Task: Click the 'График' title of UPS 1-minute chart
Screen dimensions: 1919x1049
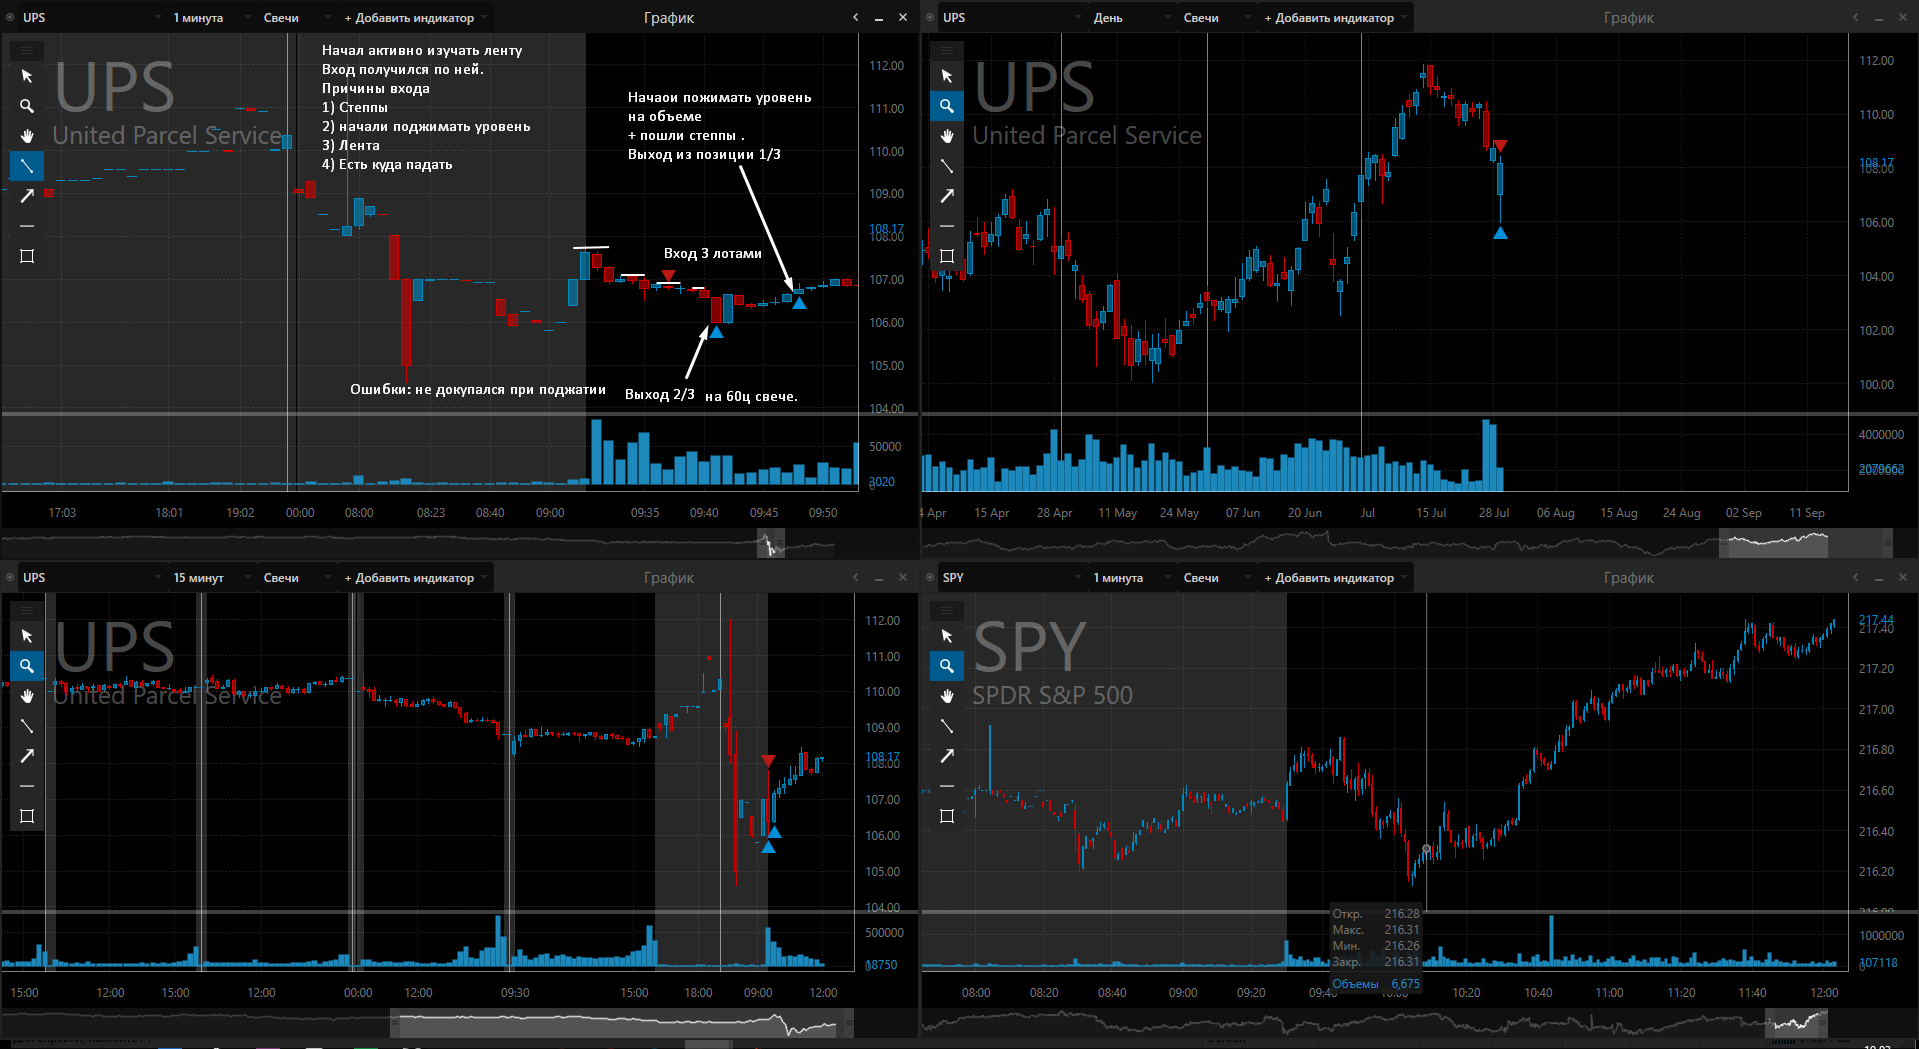Action: tap(669, 17)
